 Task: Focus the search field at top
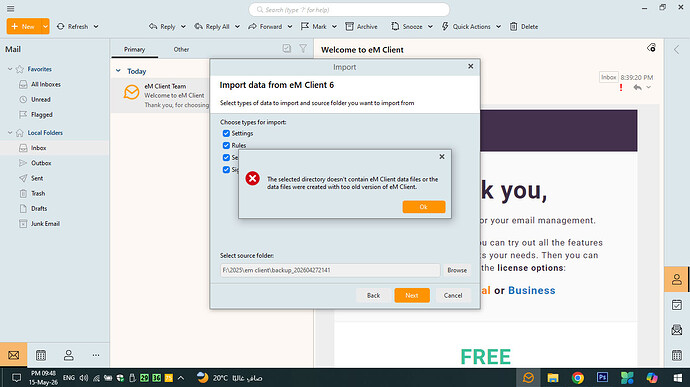click(349, 9)
